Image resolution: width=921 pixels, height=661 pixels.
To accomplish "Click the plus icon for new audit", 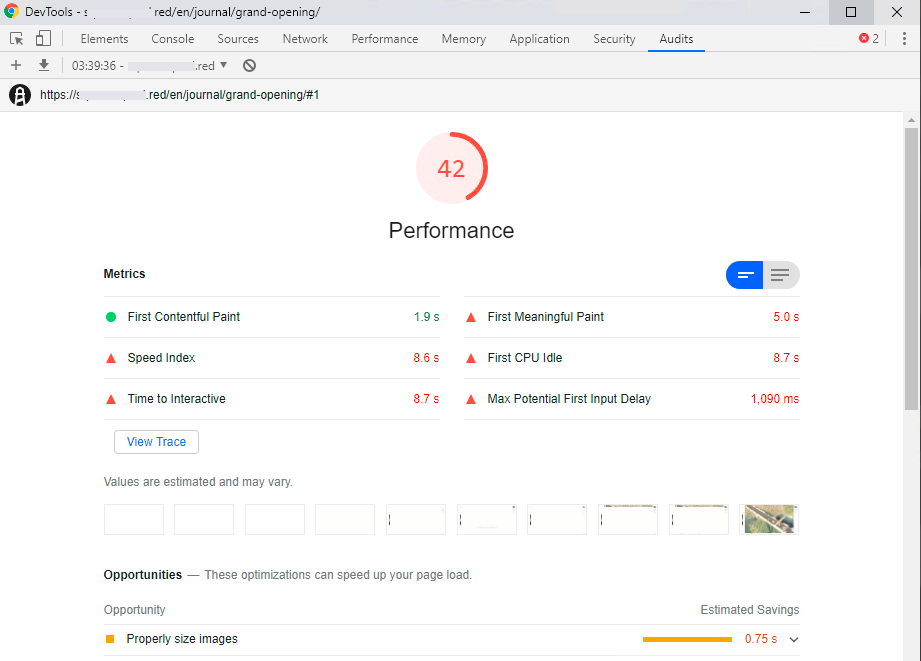I will 16,65.
